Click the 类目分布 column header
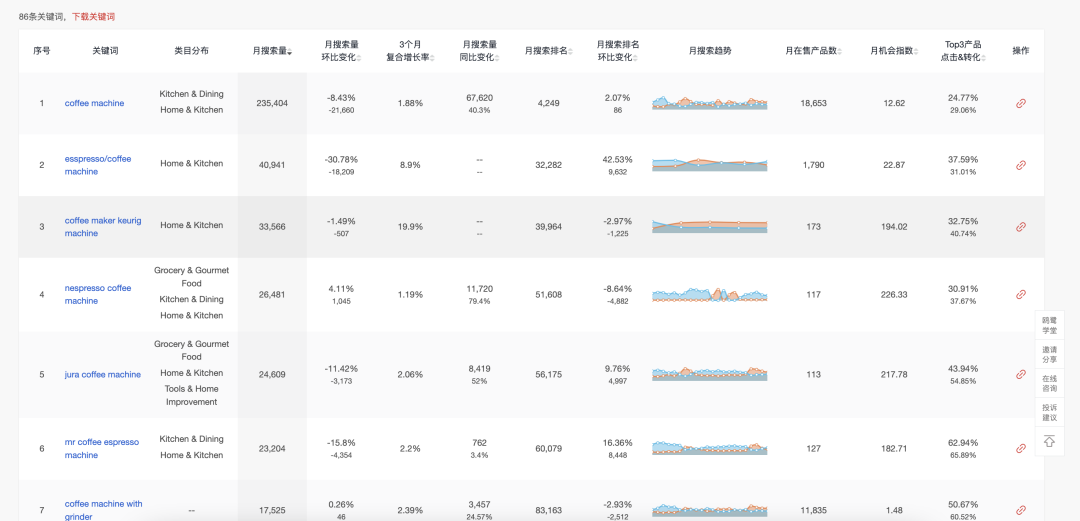This screenshot has height=521, width=1080. [x=191, y=51]
